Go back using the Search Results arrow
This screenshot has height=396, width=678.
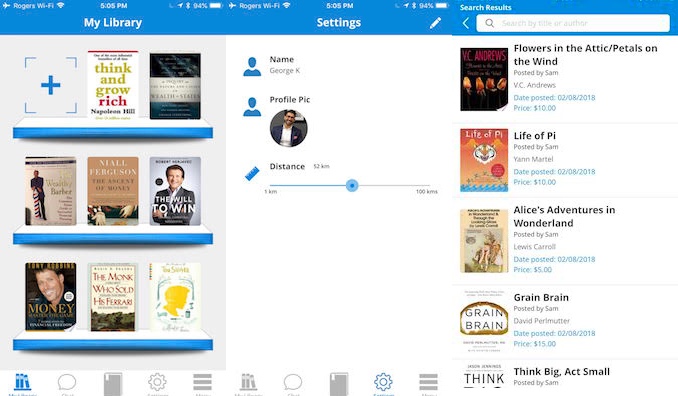(466, 23)
